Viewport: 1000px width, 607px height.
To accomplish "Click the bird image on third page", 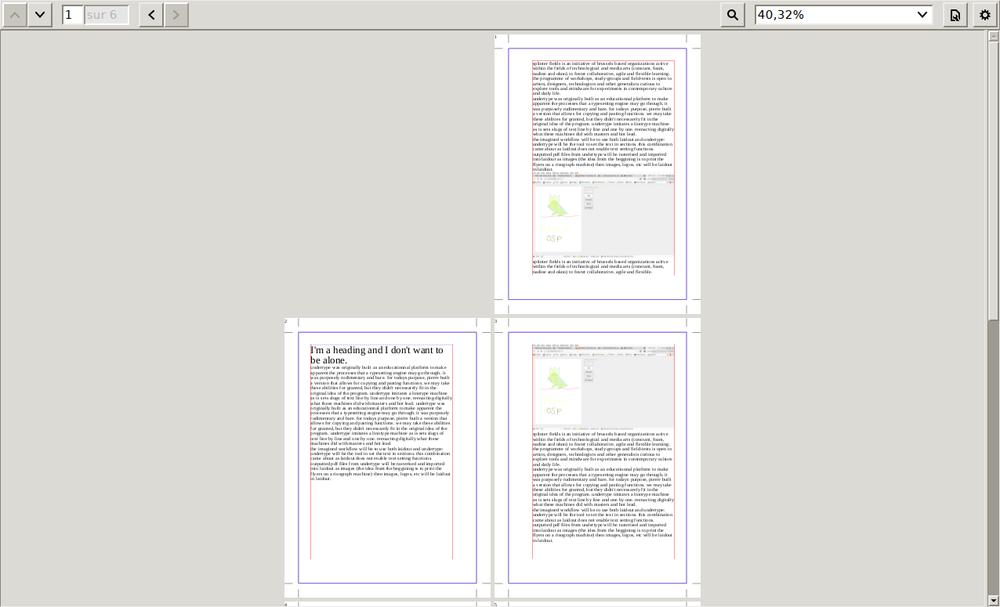I will point(556,378).
